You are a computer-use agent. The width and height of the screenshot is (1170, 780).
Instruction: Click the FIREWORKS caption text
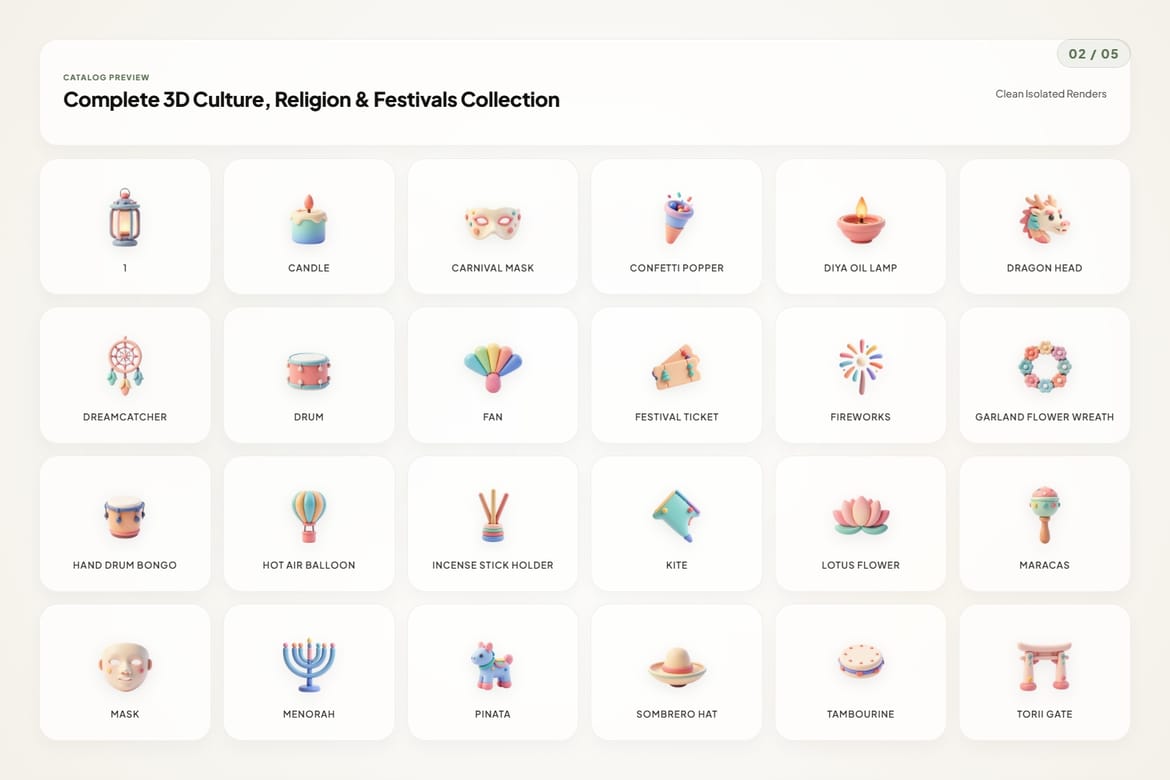(860, 417)
